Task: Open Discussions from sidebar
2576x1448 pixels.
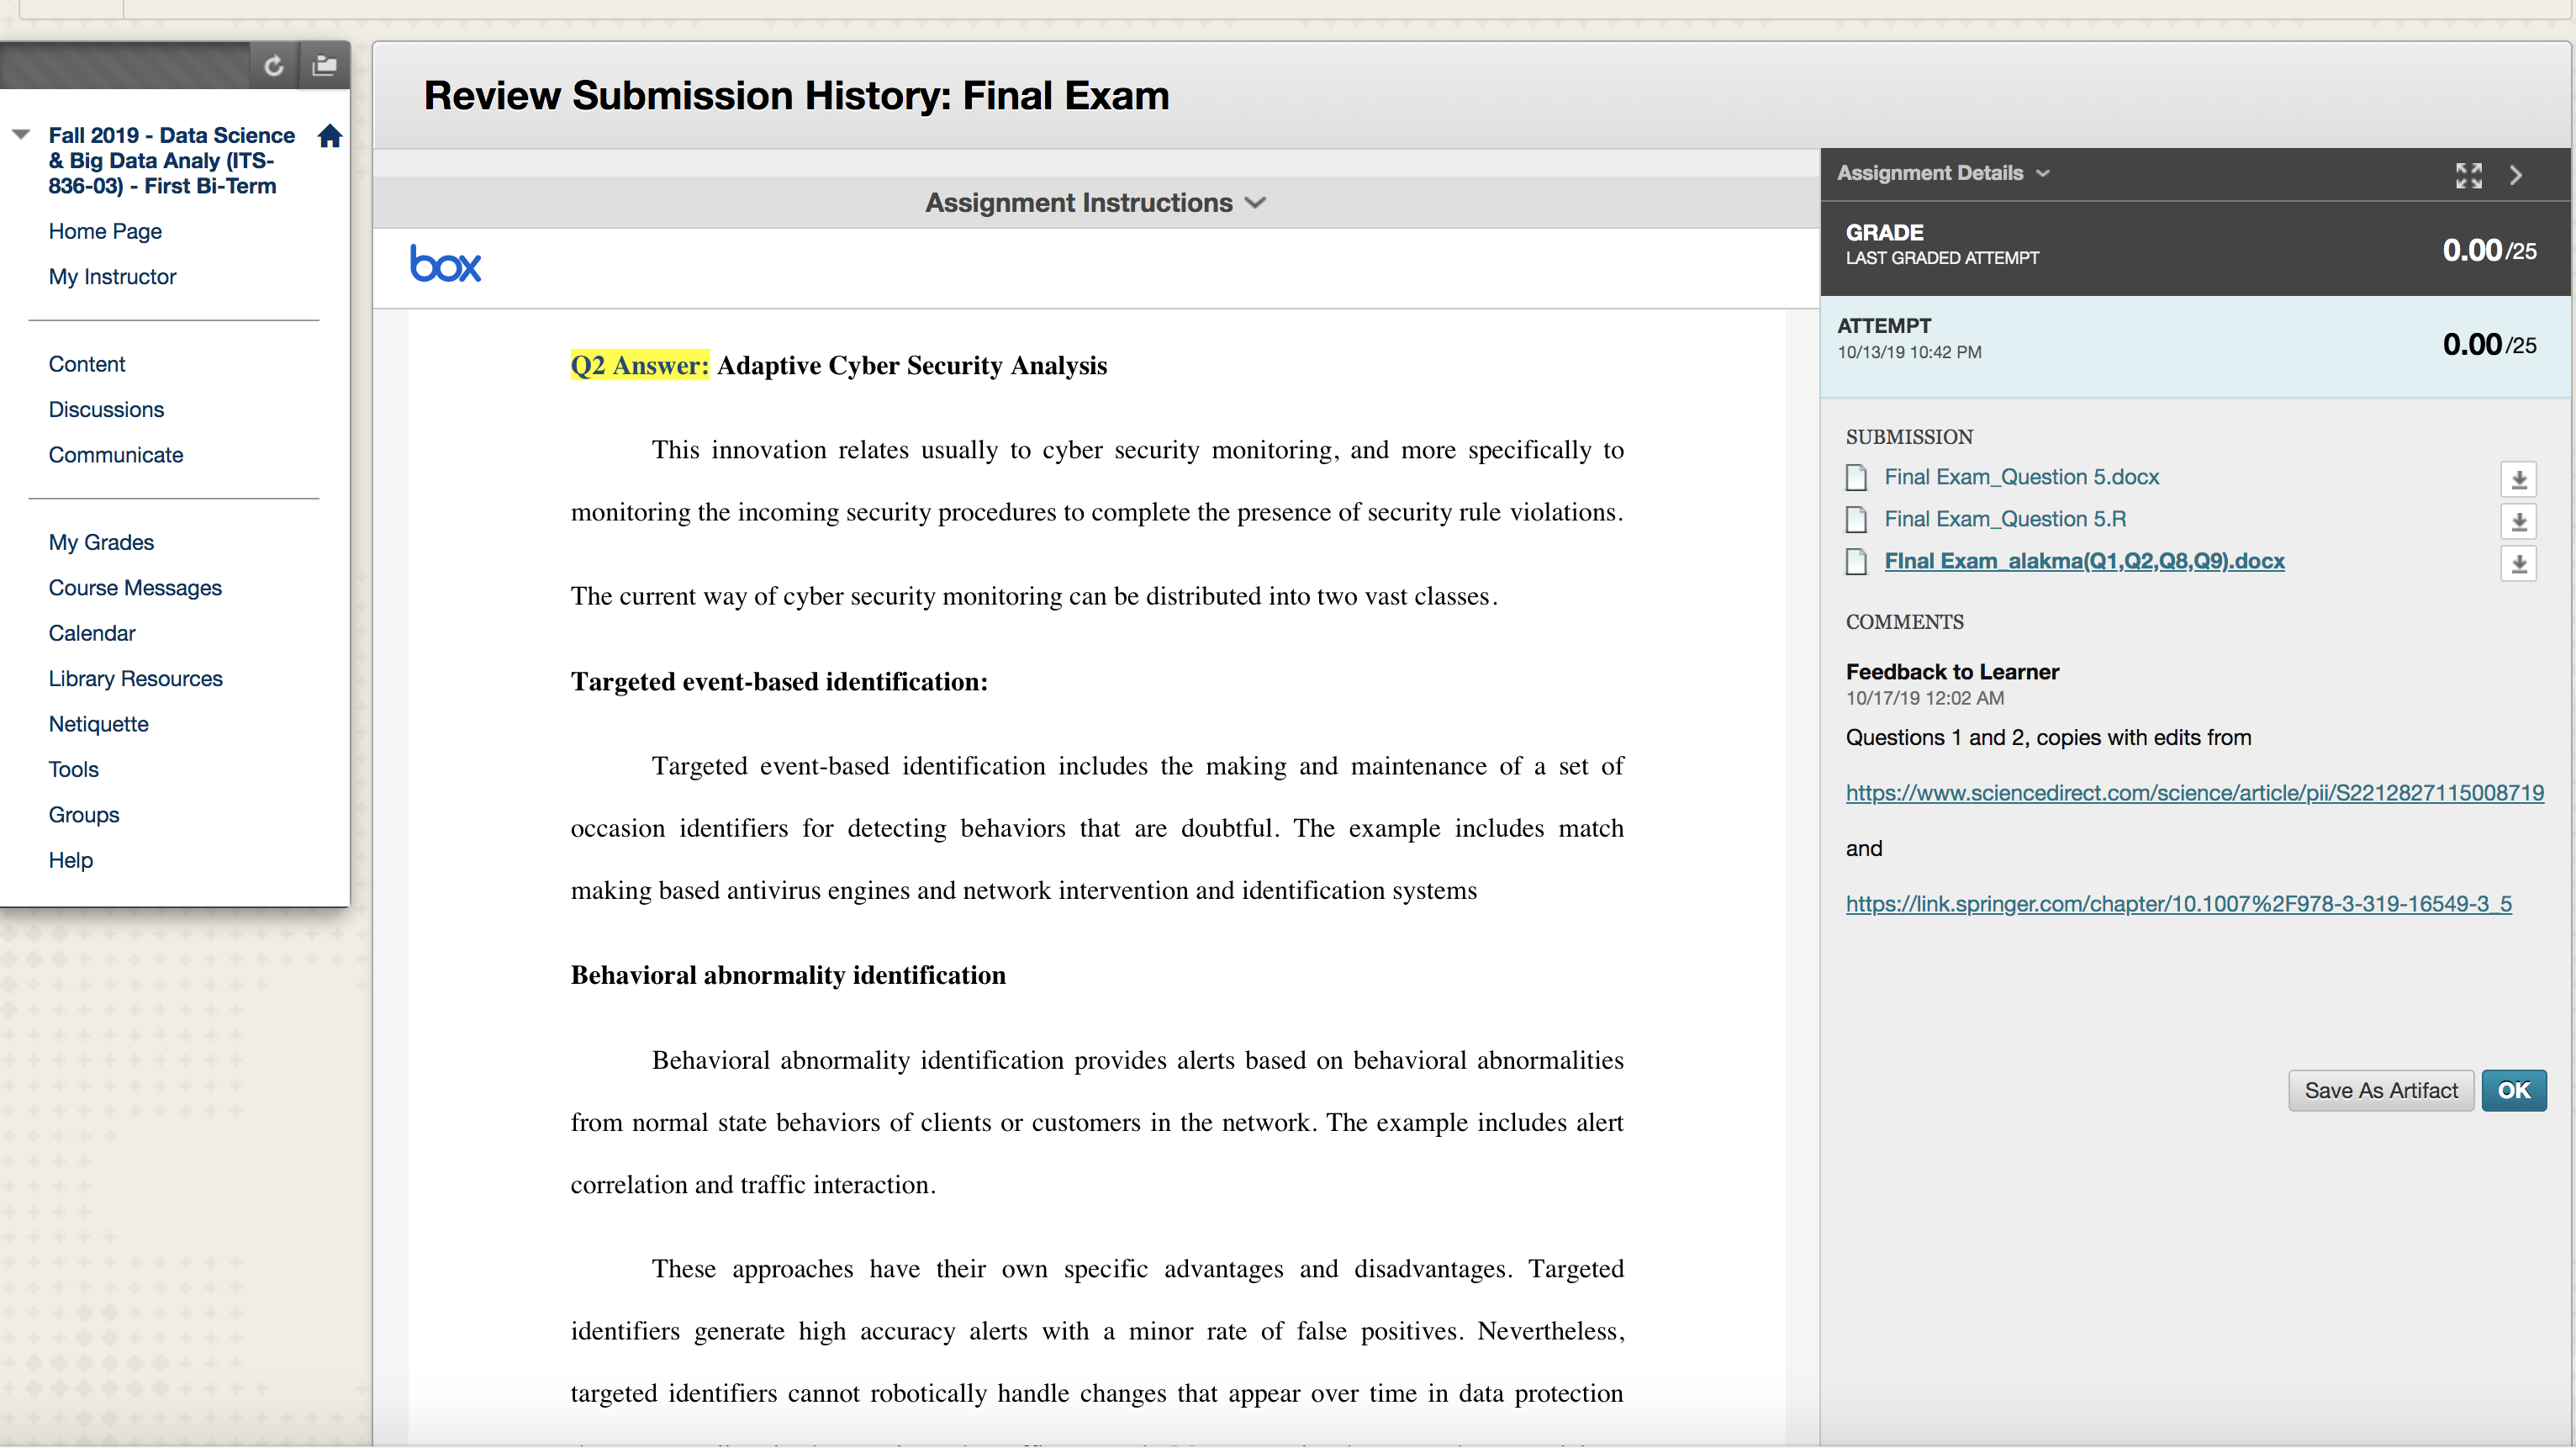Action: pos(106,410)
